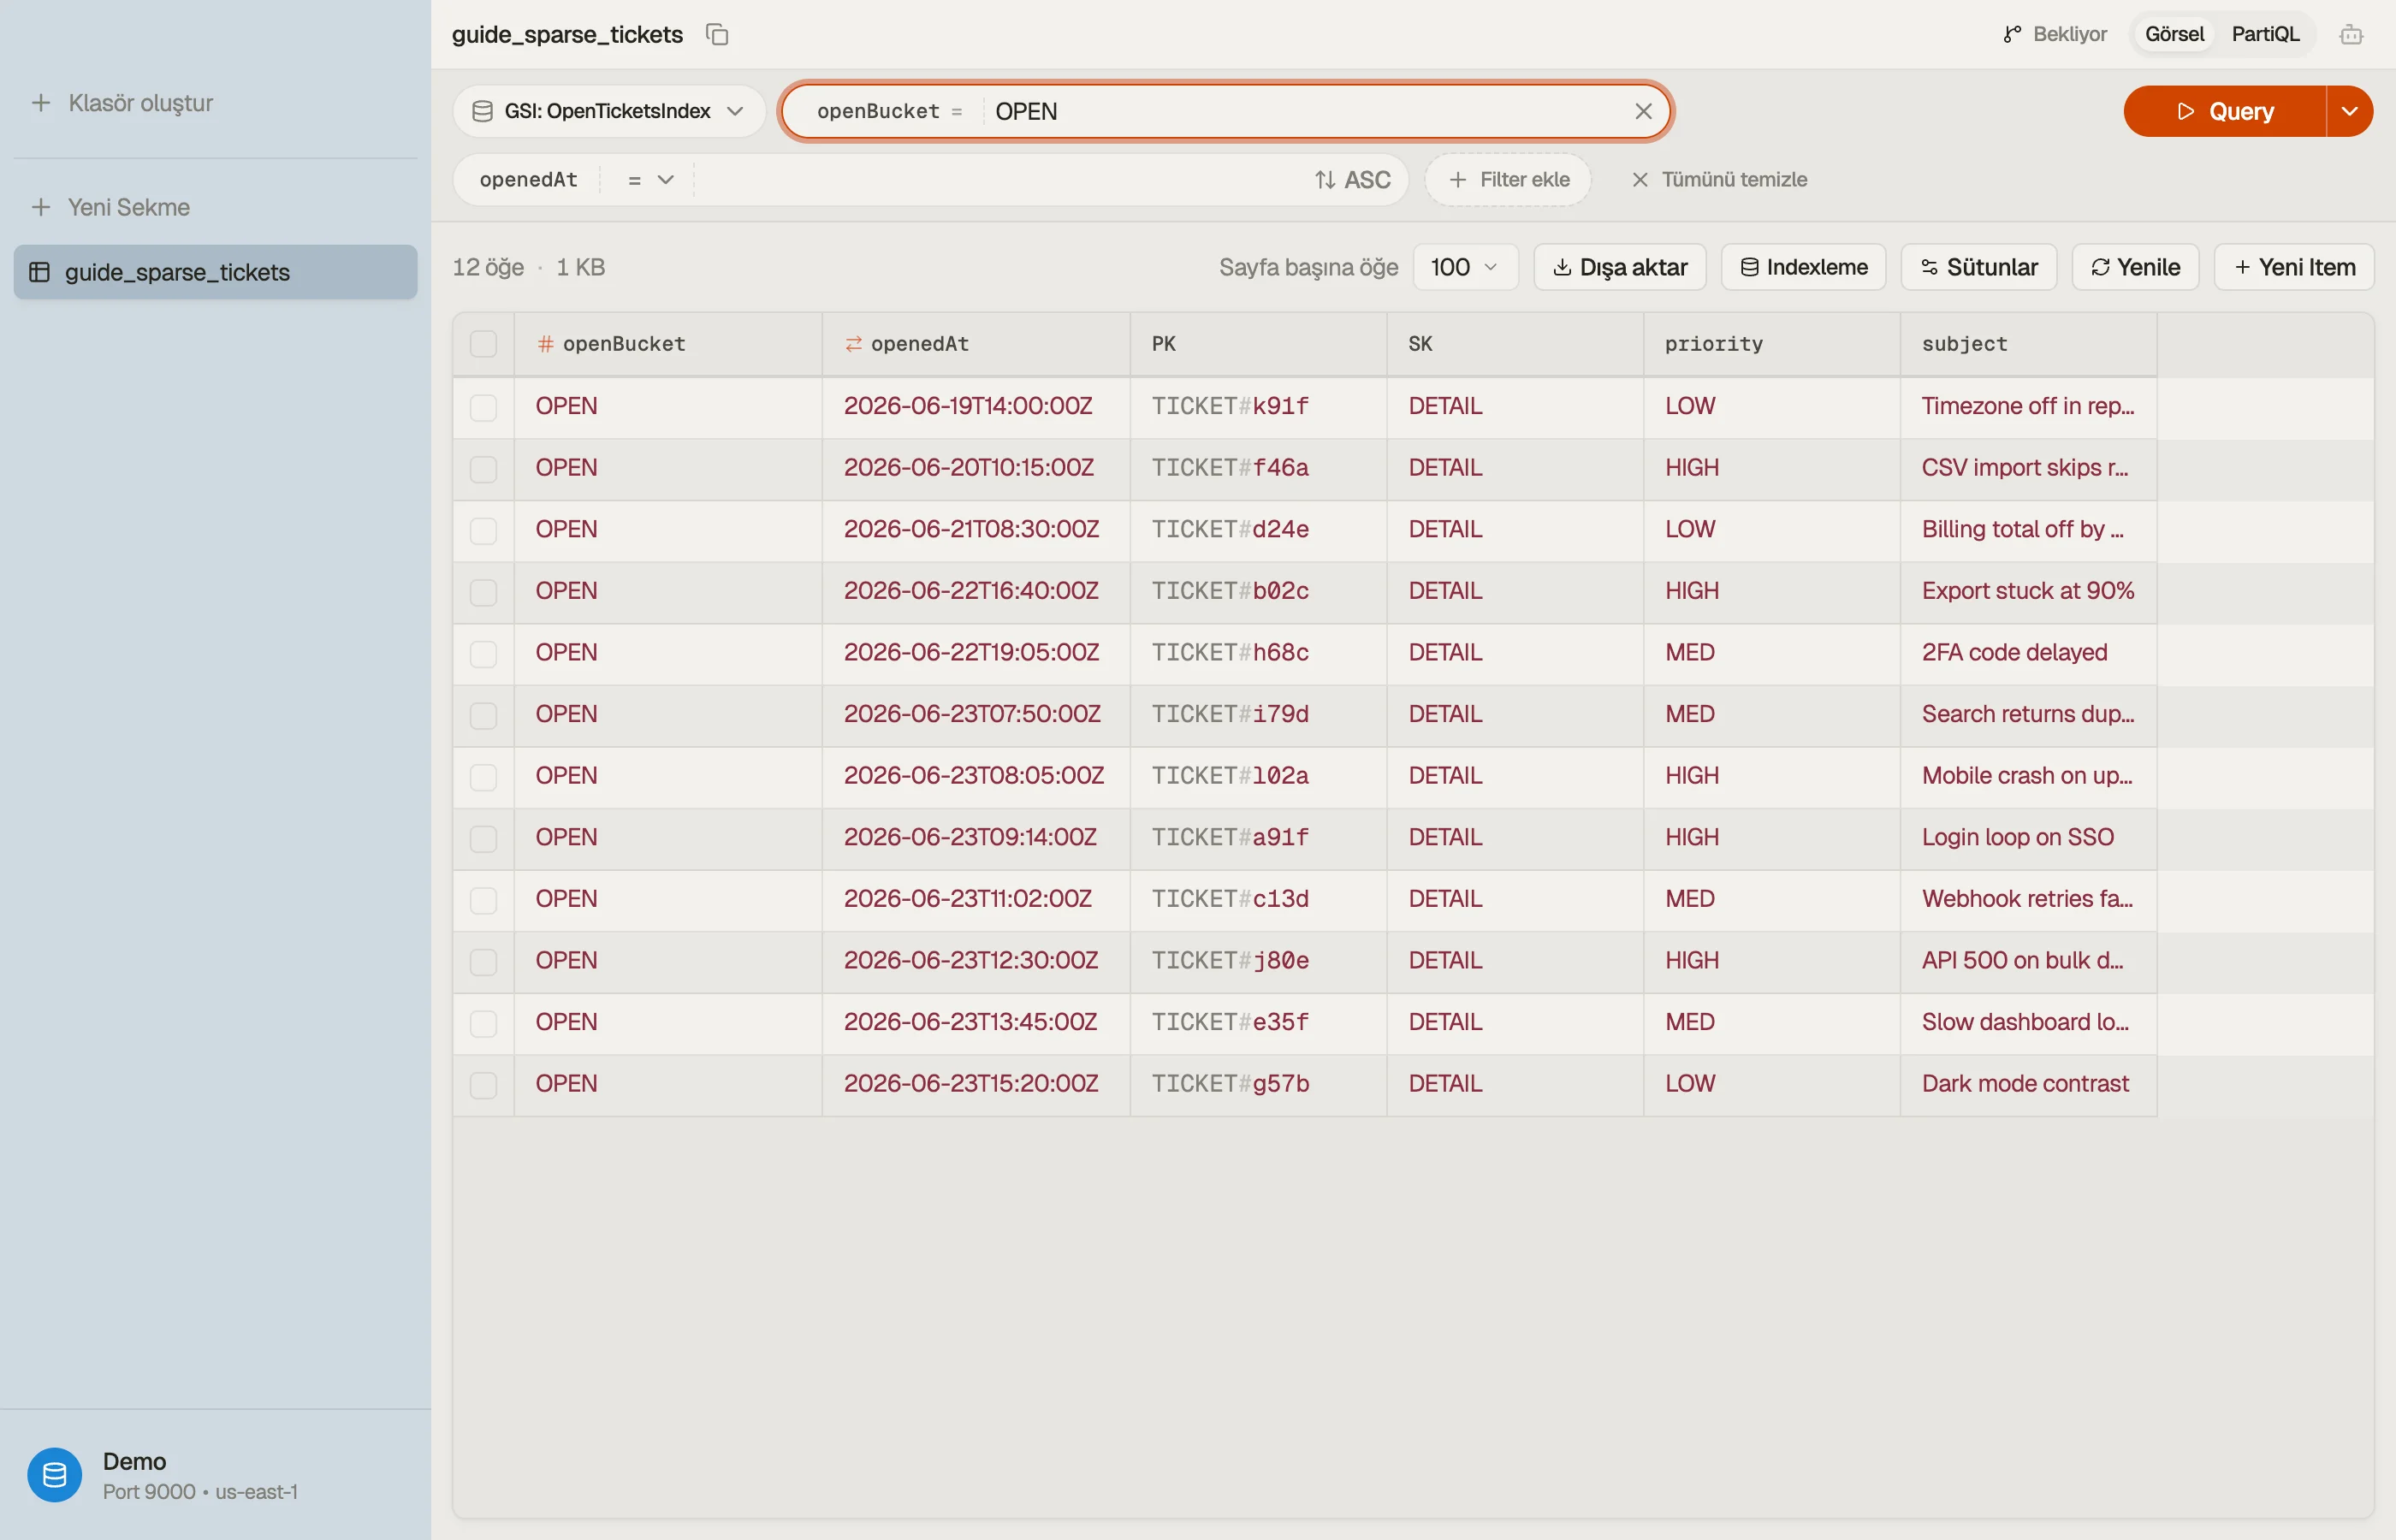
Task: Open Sütunlar column settings
Action: (1978, 267)
